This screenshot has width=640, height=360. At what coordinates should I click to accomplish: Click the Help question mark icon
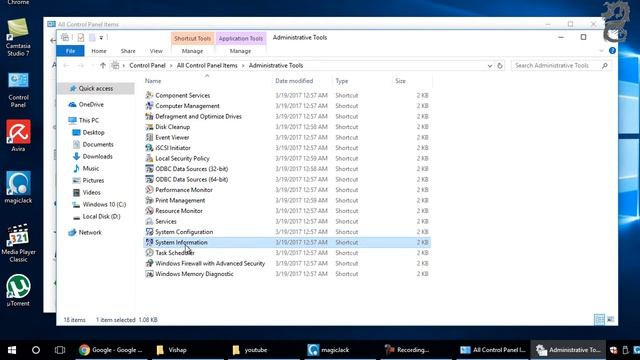coord(612,51)
